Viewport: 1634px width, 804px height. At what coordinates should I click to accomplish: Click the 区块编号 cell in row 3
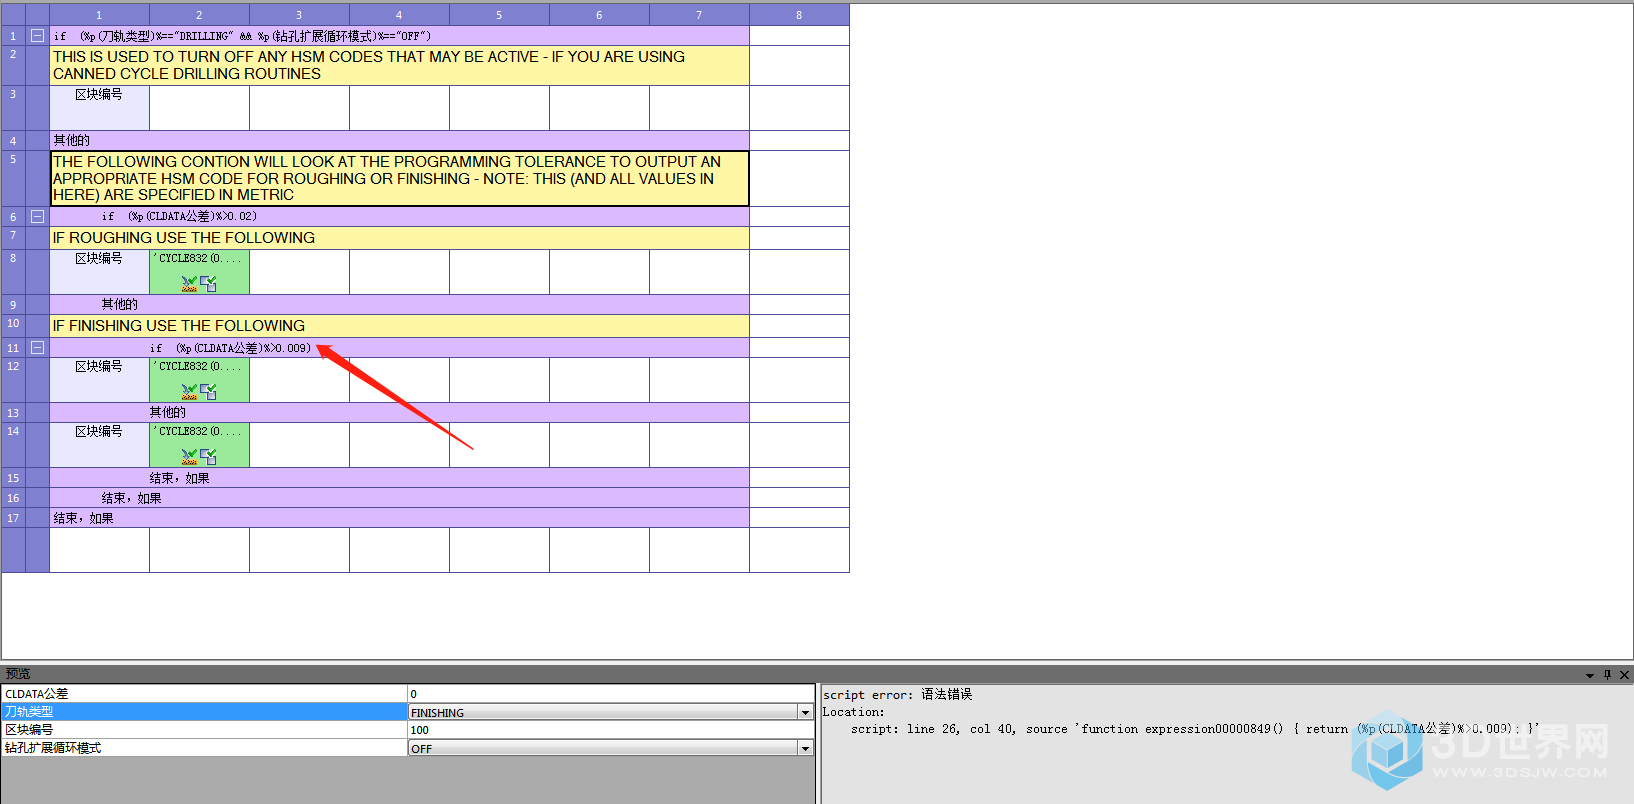99,108
